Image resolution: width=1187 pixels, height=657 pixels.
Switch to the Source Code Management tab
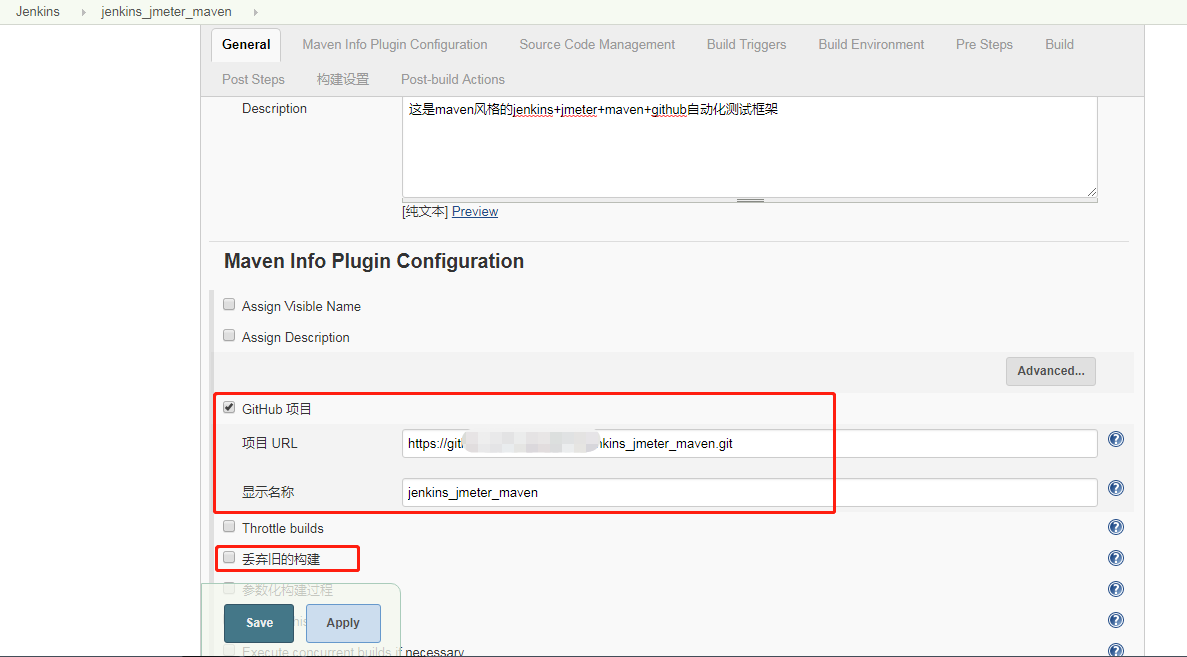(x=596, y=44)
